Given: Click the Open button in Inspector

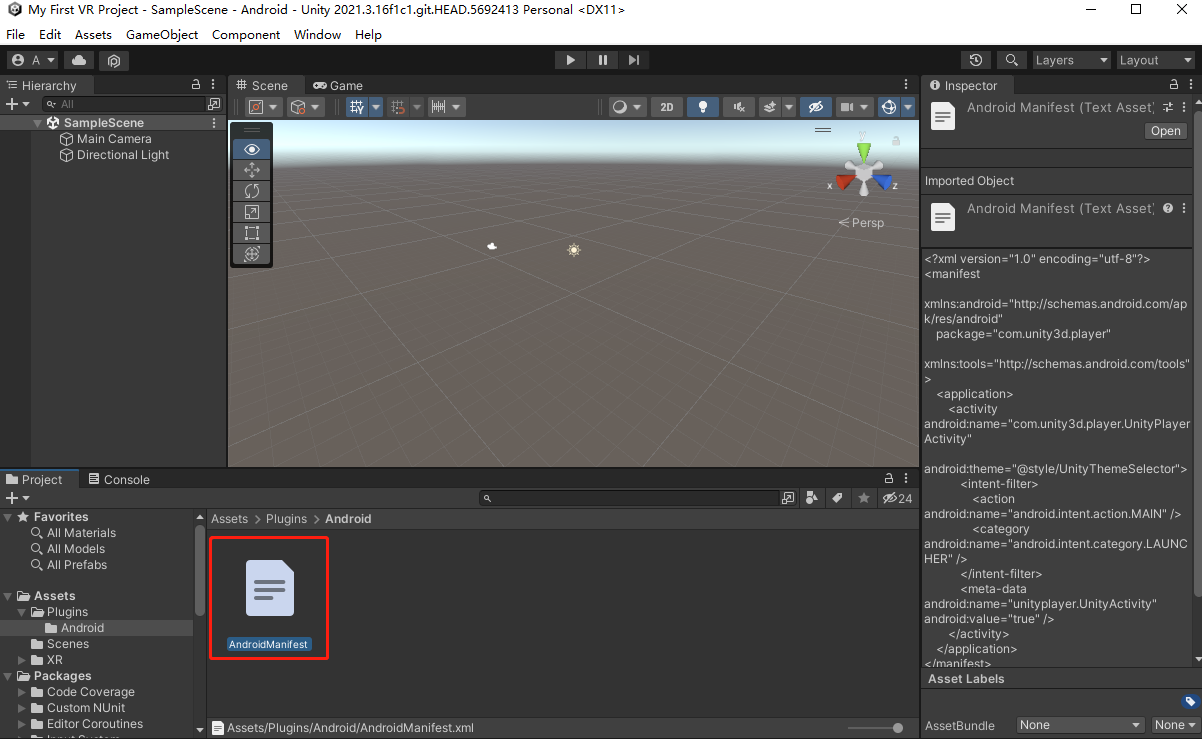Looking at the screenshot, I should pyautogui.click(x=1165, y=131).
